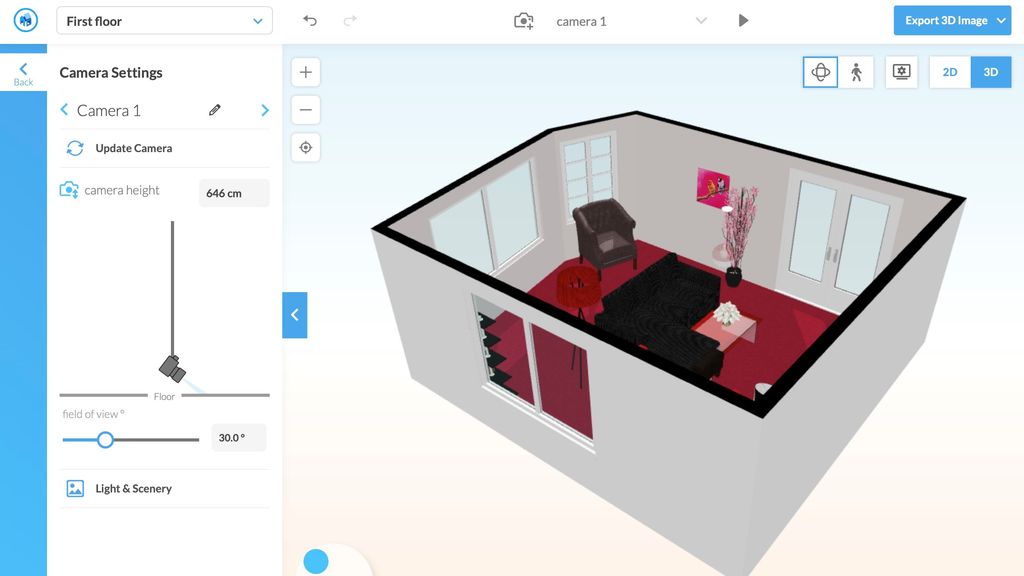Keep 3D view mode selected
This screenshot has height=576, width=1024.
991,71
